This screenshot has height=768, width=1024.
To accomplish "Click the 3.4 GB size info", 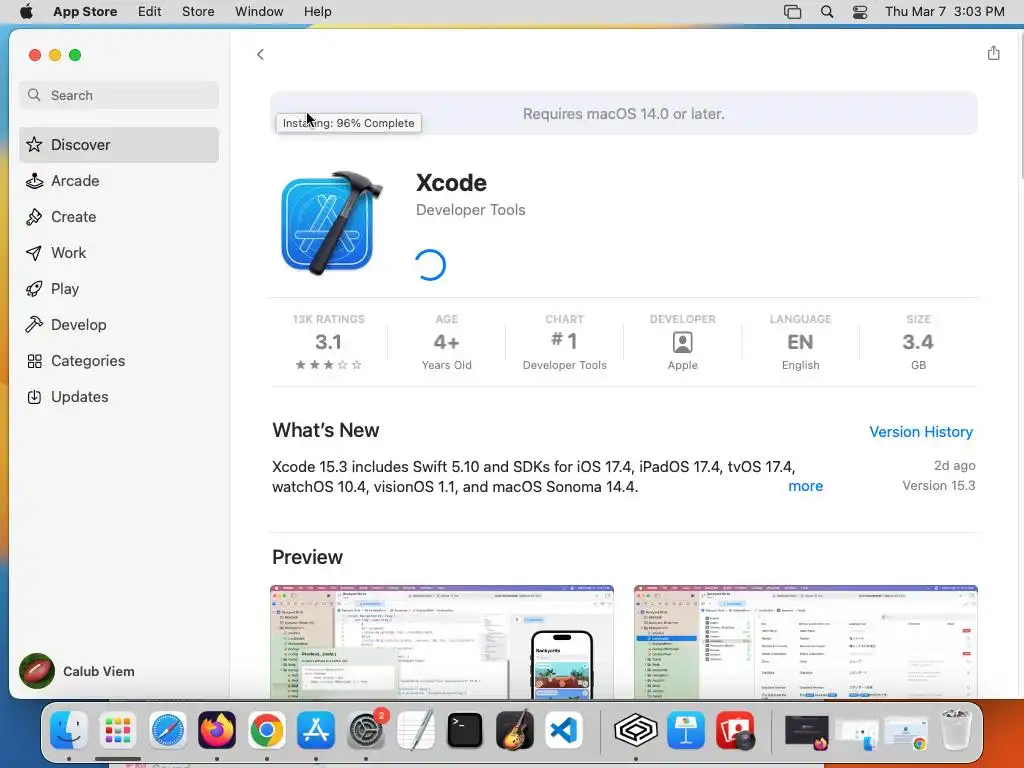I will 918,342.
